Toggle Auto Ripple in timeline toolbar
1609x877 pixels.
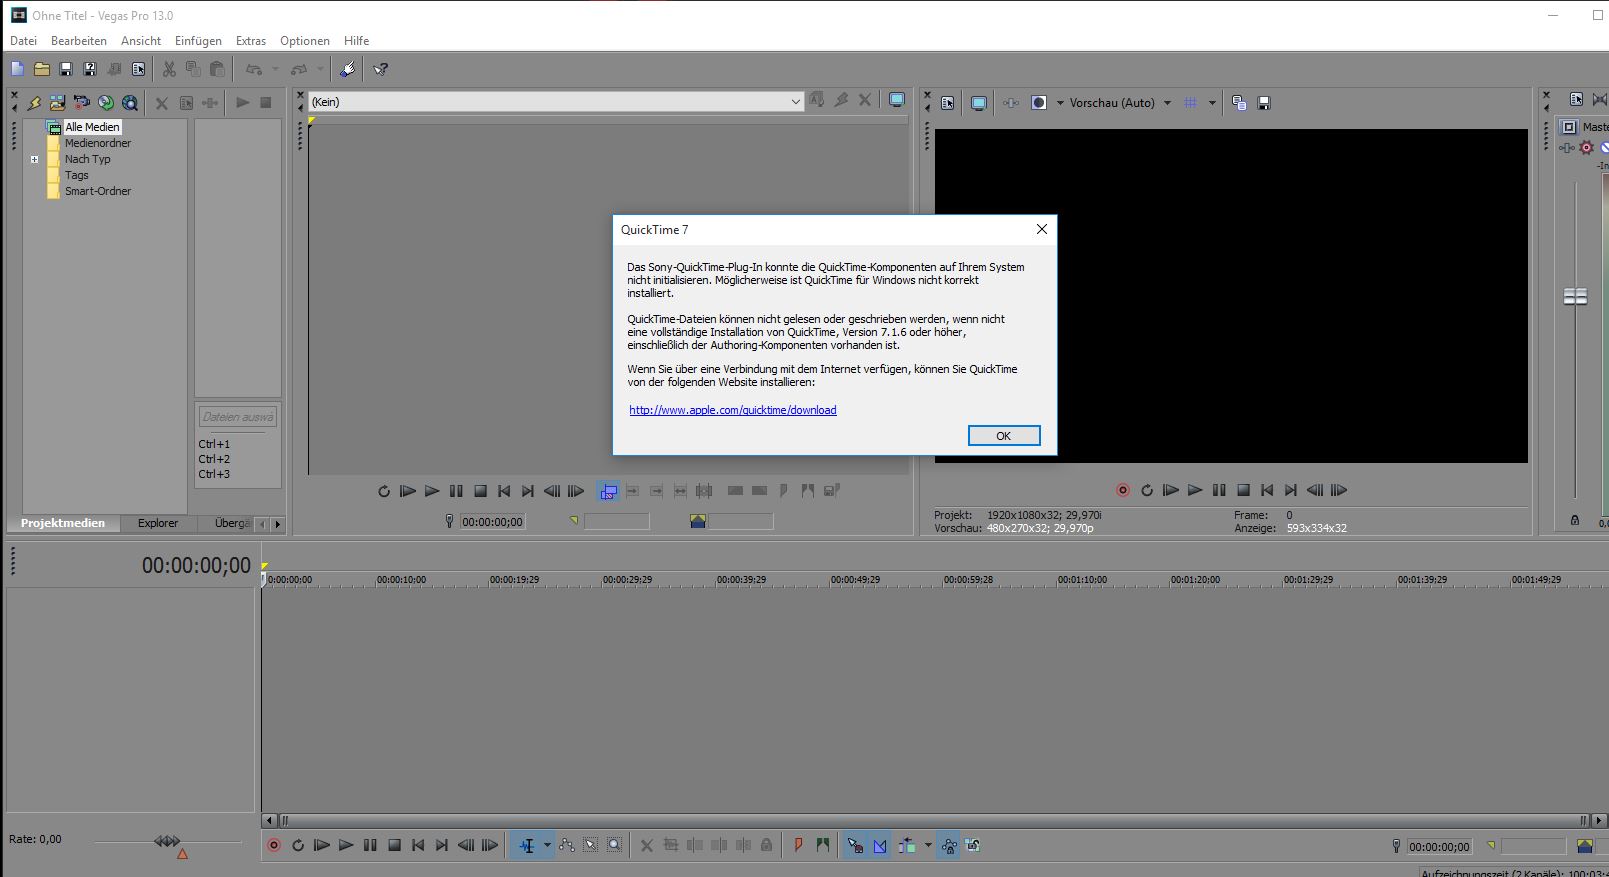coord(907,845)
